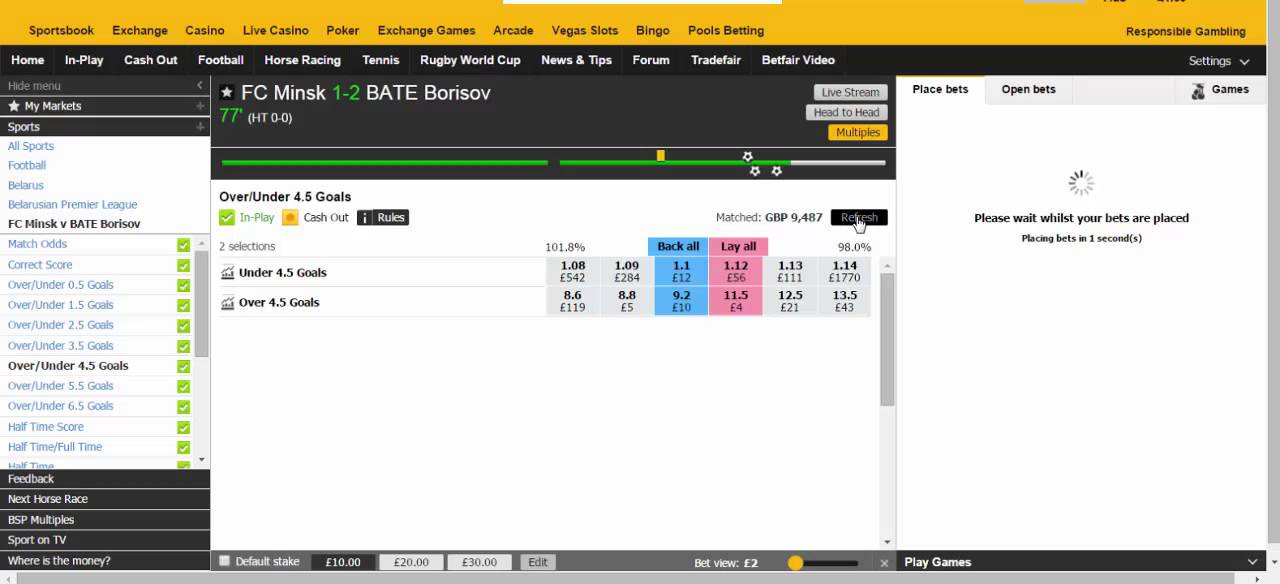Open Rugby World Cup navigation item

tap(470, 60)
